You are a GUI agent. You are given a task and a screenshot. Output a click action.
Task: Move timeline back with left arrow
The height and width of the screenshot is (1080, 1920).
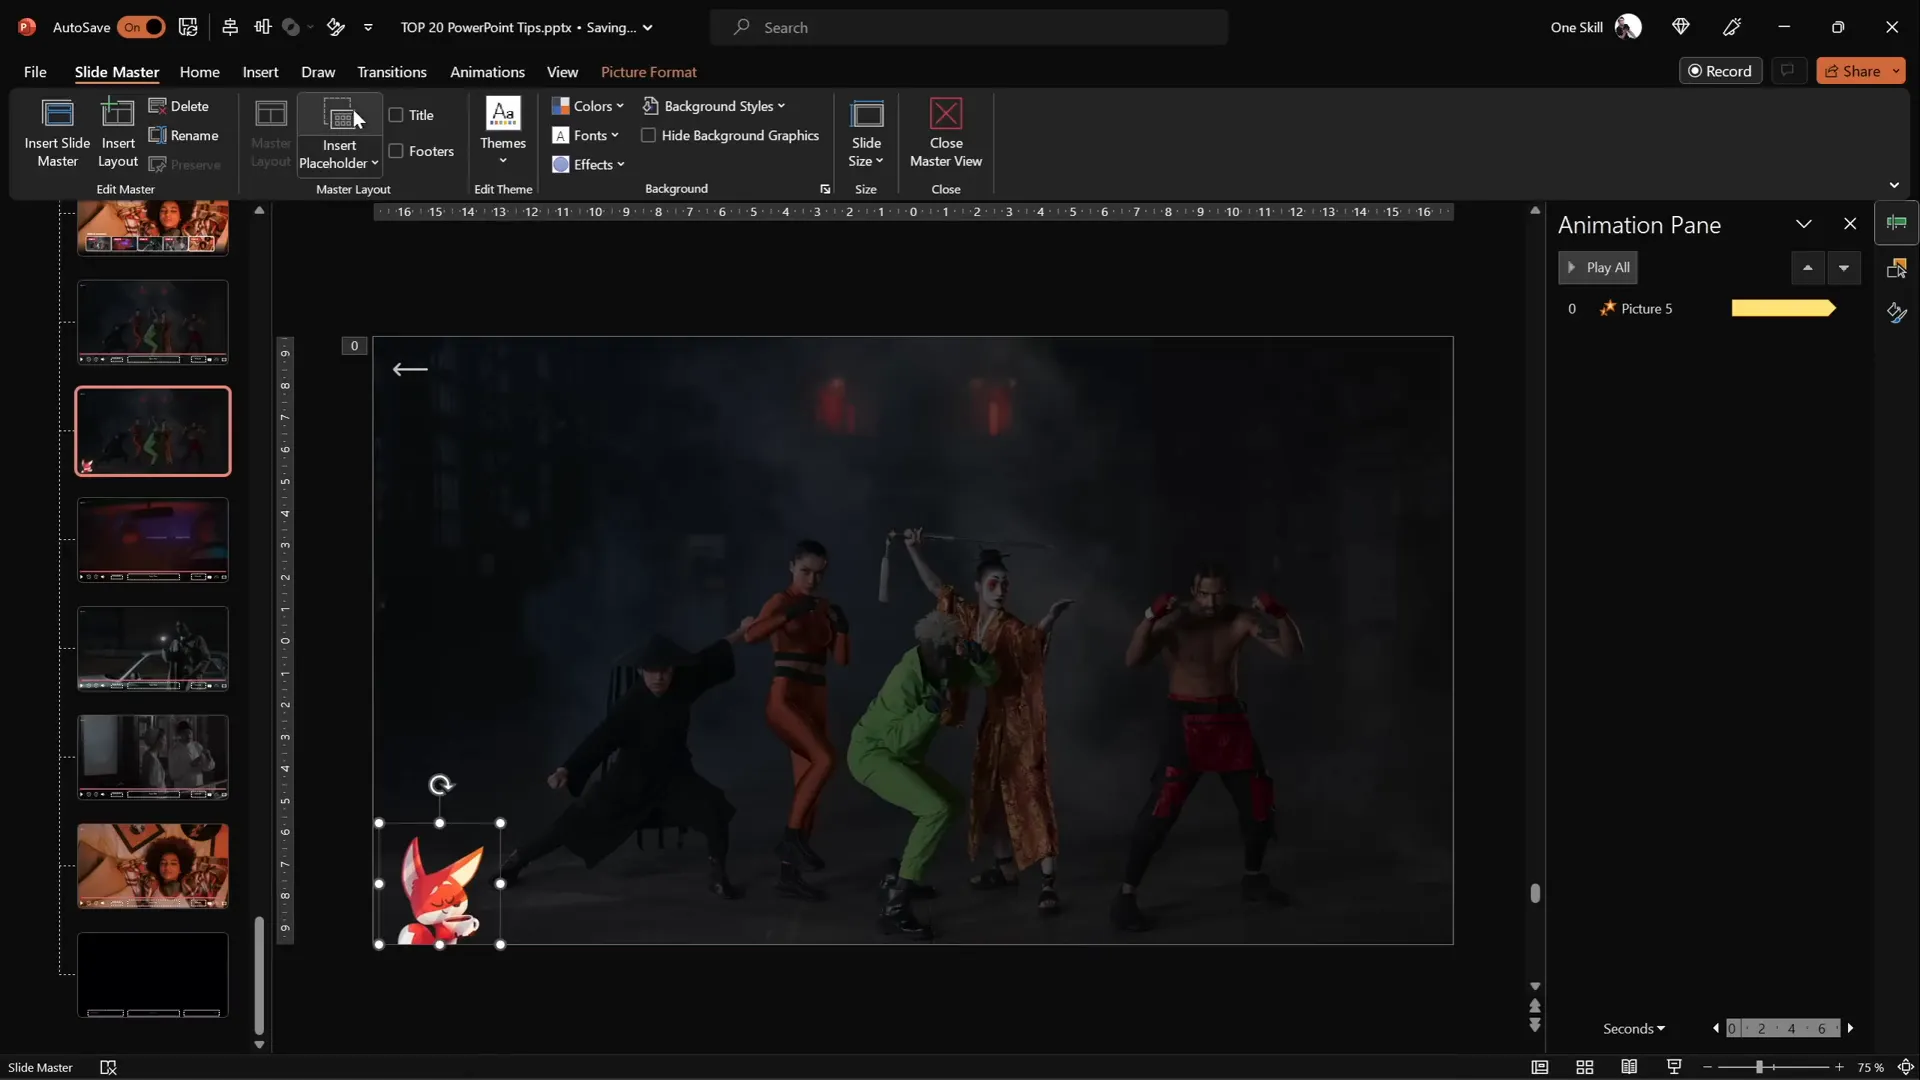1716,1029
